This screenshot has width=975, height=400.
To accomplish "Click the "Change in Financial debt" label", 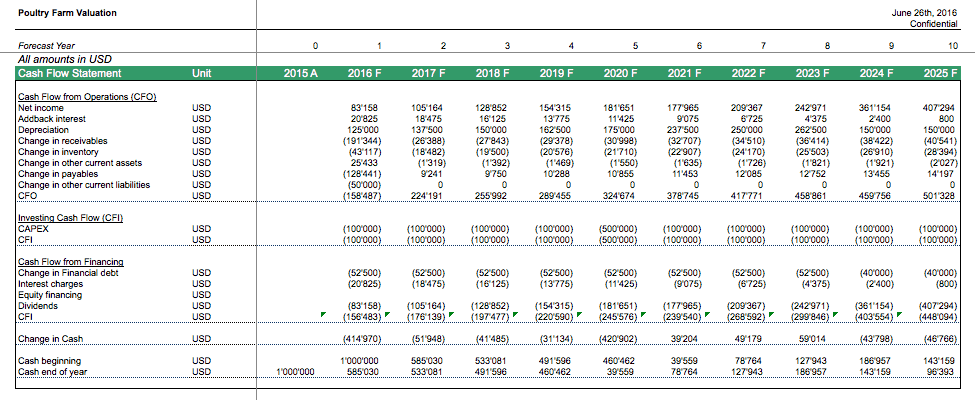I will pos(68,272).
